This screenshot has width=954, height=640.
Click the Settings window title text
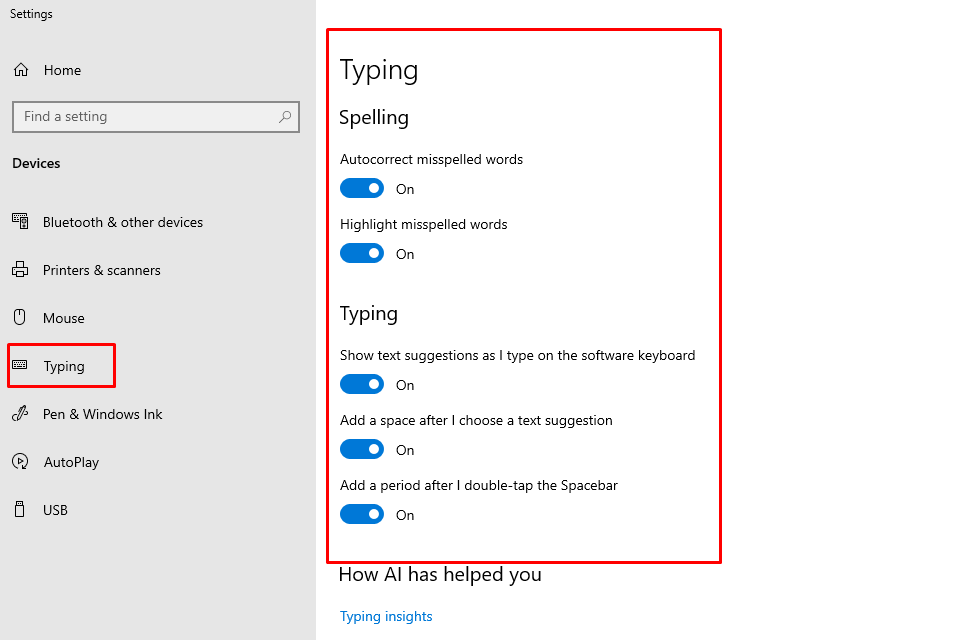click(x=31, y=14)
